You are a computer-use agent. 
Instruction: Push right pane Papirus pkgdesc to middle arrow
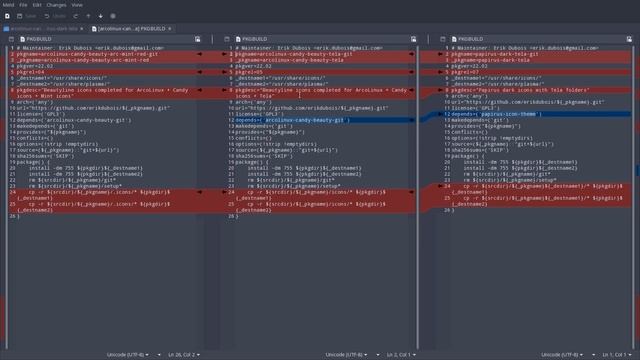440,90
